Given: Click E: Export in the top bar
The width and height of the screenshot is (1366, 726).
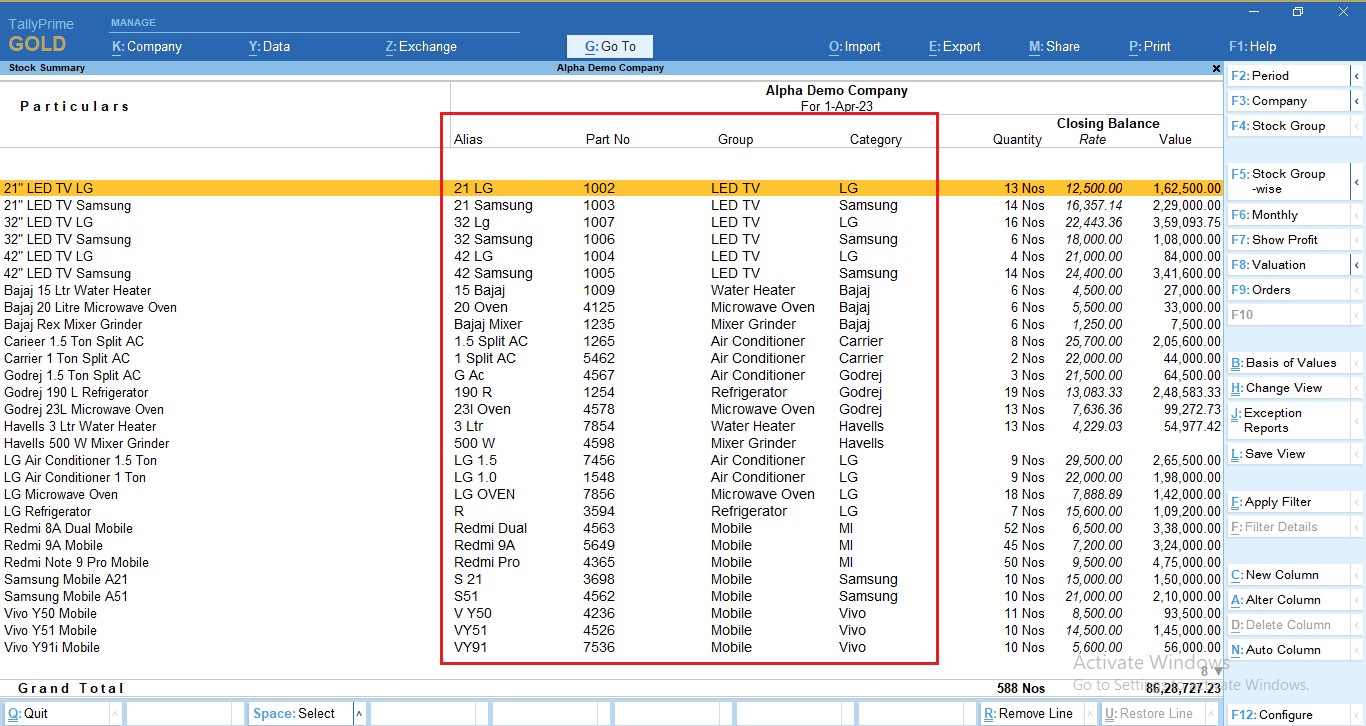Looking at the screenshot, I should [x=952, y=46].
